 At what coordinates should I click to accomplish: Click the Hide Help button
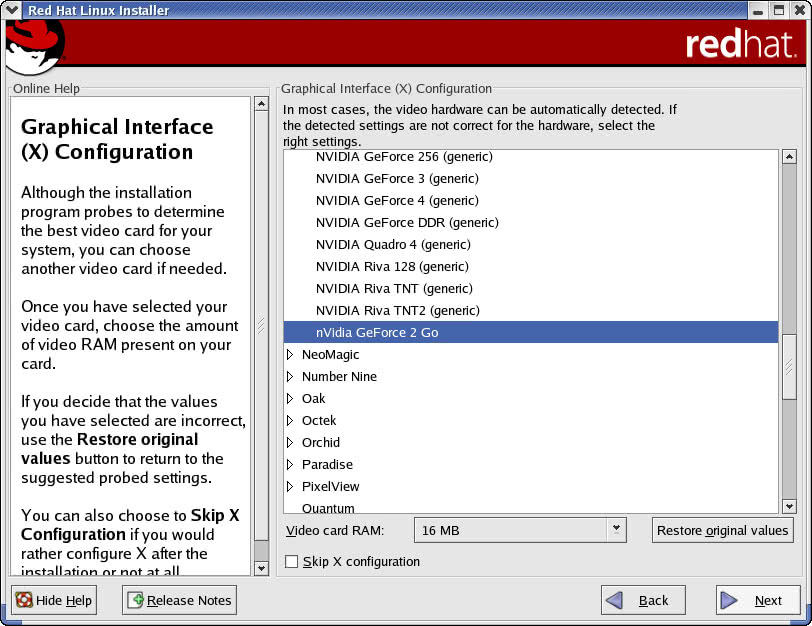tap(54, 600)
